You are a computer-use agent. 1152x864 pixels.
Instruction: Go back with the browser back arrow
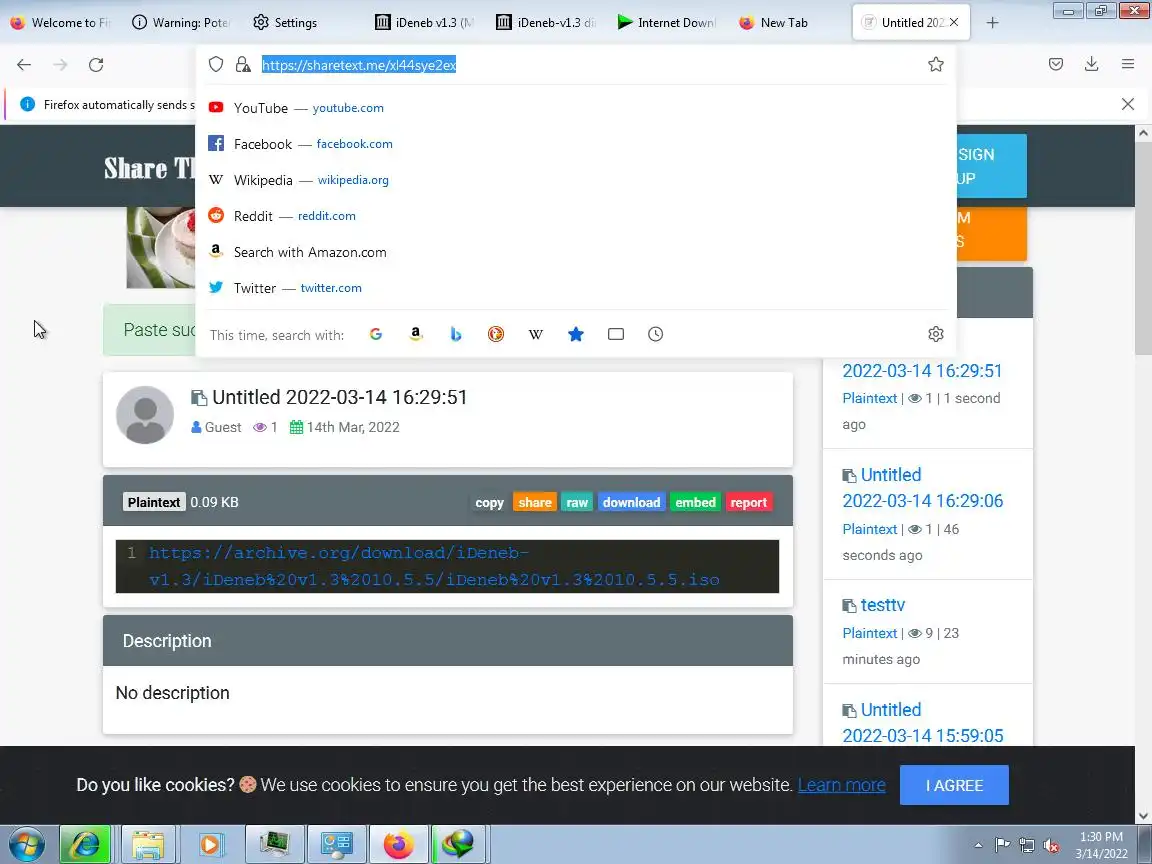pyautogui.click(x=24, y=65)
